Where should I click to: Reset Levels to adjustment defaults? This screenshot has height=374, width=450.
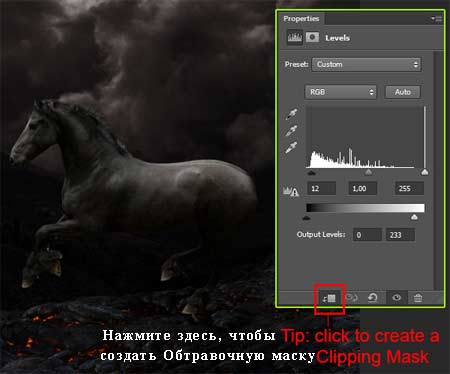[x=372, y=297]
